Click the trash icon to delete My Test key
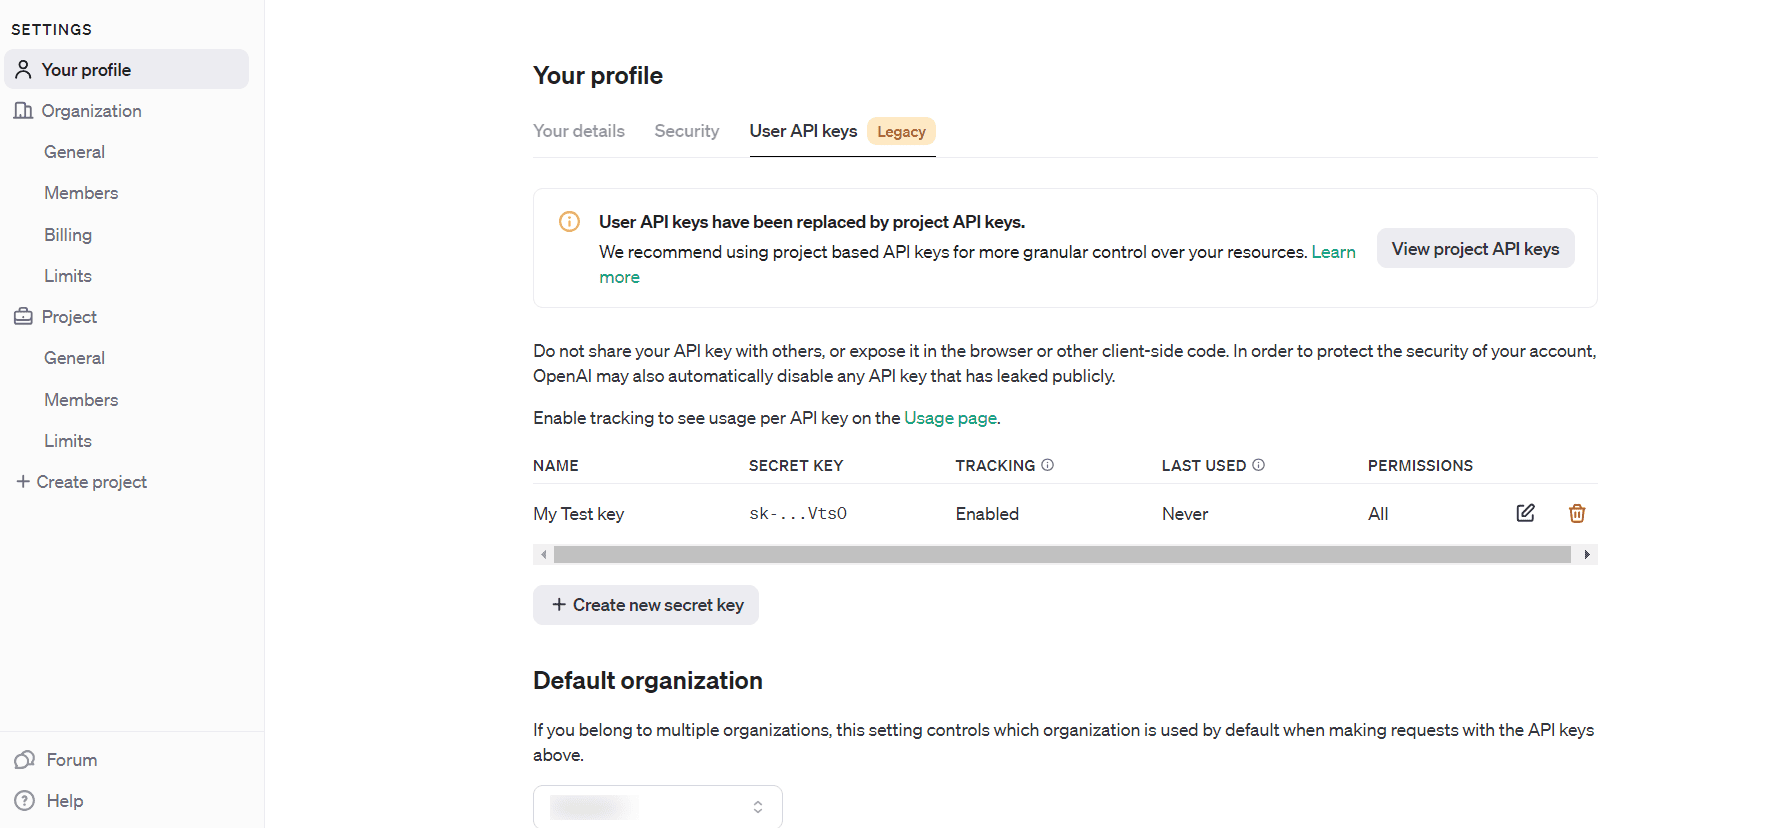This screenshot has height=828, width=1766. point(1577,513)
